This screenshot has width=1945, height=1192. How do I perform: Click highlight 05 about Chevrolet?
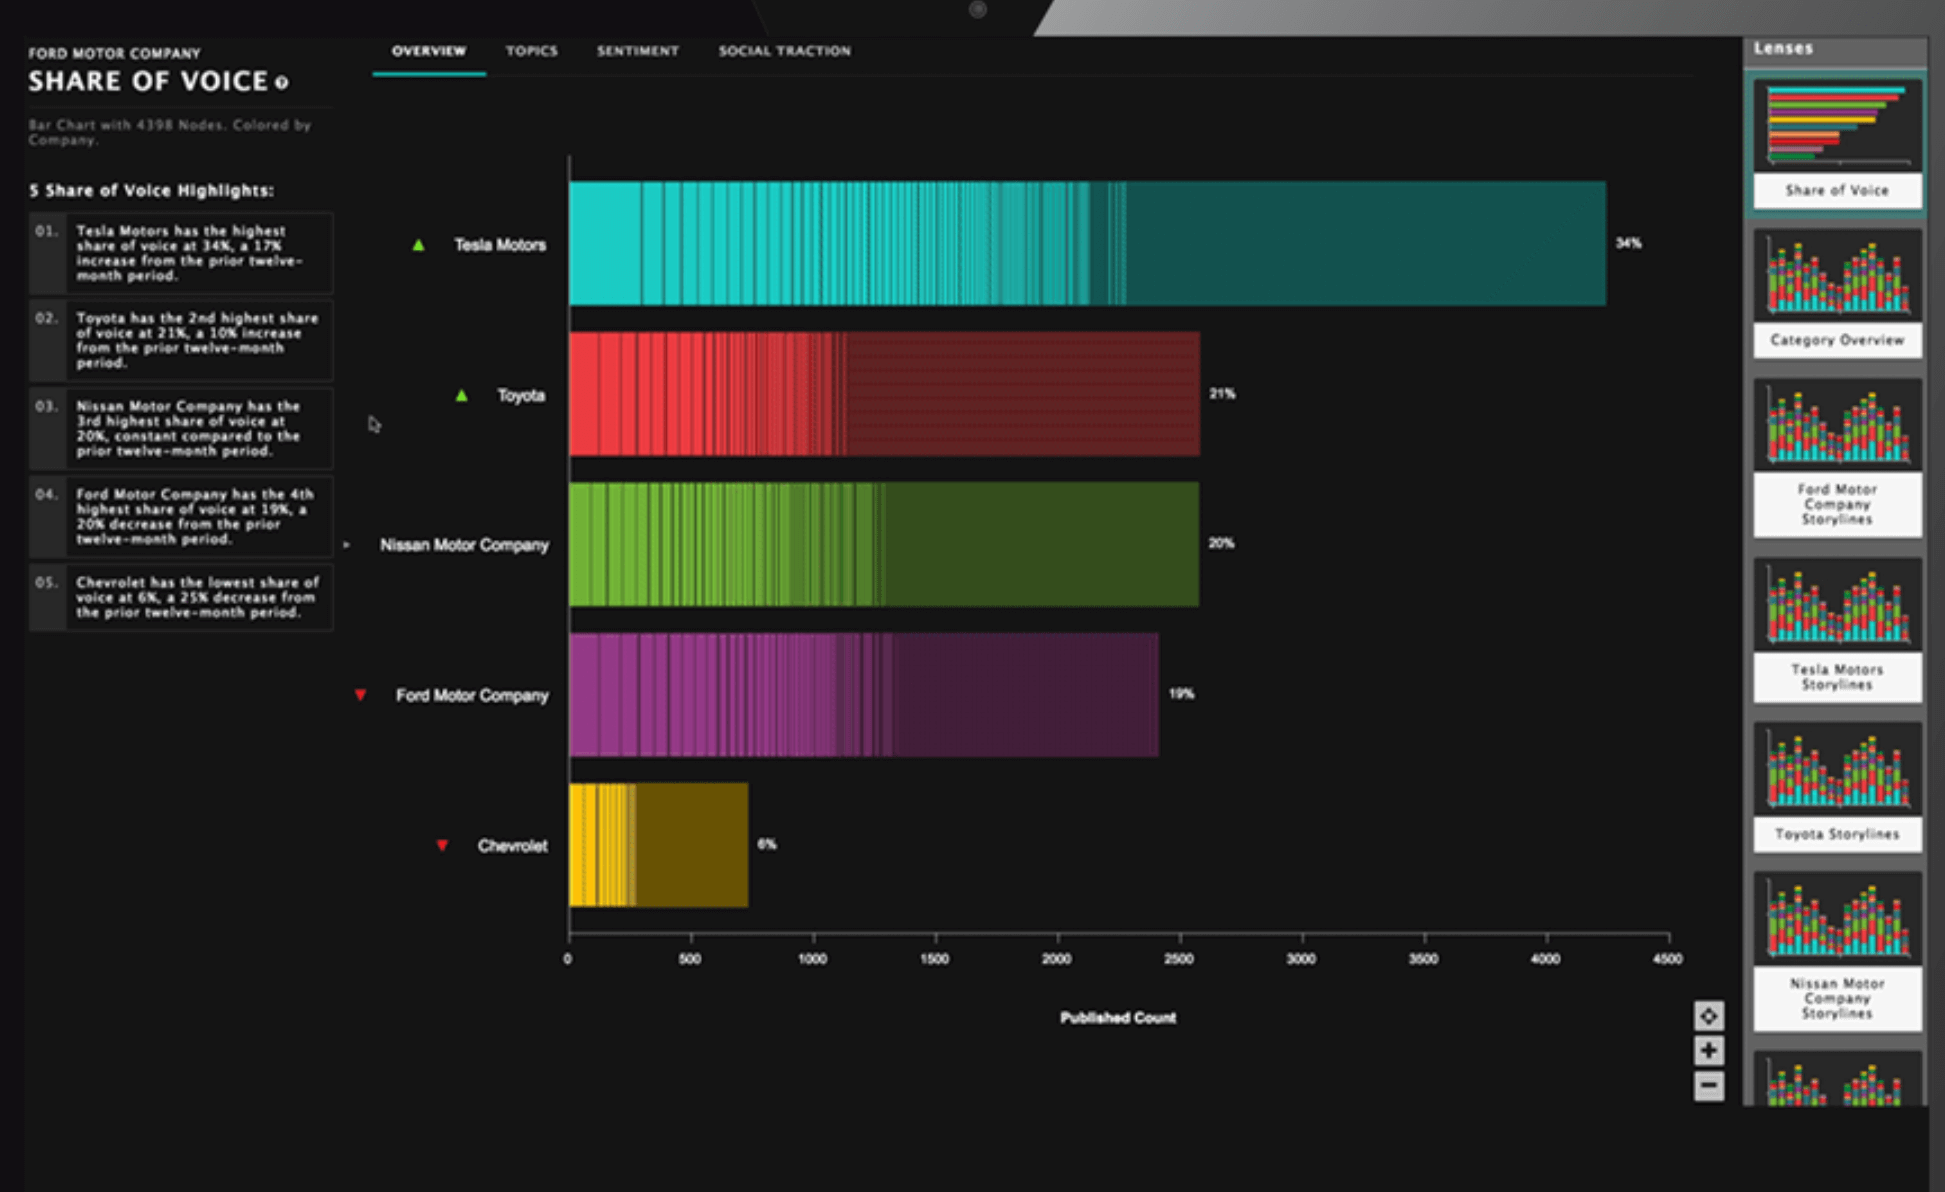click(182, 596)
